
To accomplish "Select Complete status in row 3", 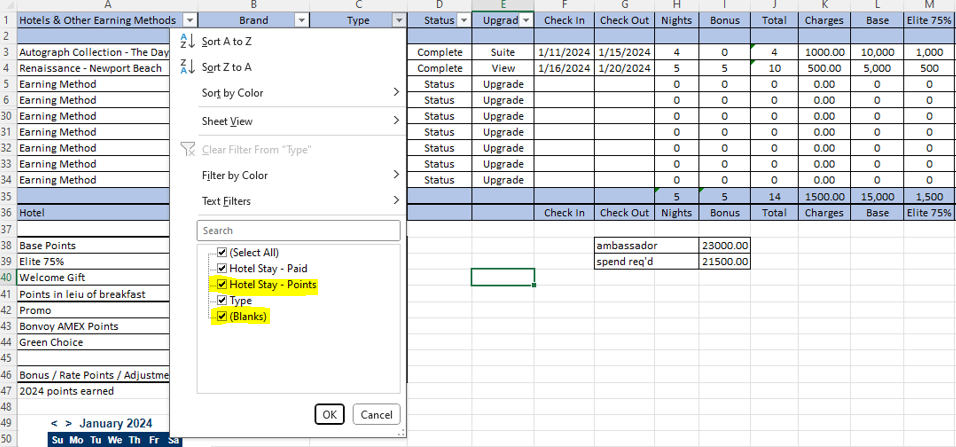I will tap(440, 52).
